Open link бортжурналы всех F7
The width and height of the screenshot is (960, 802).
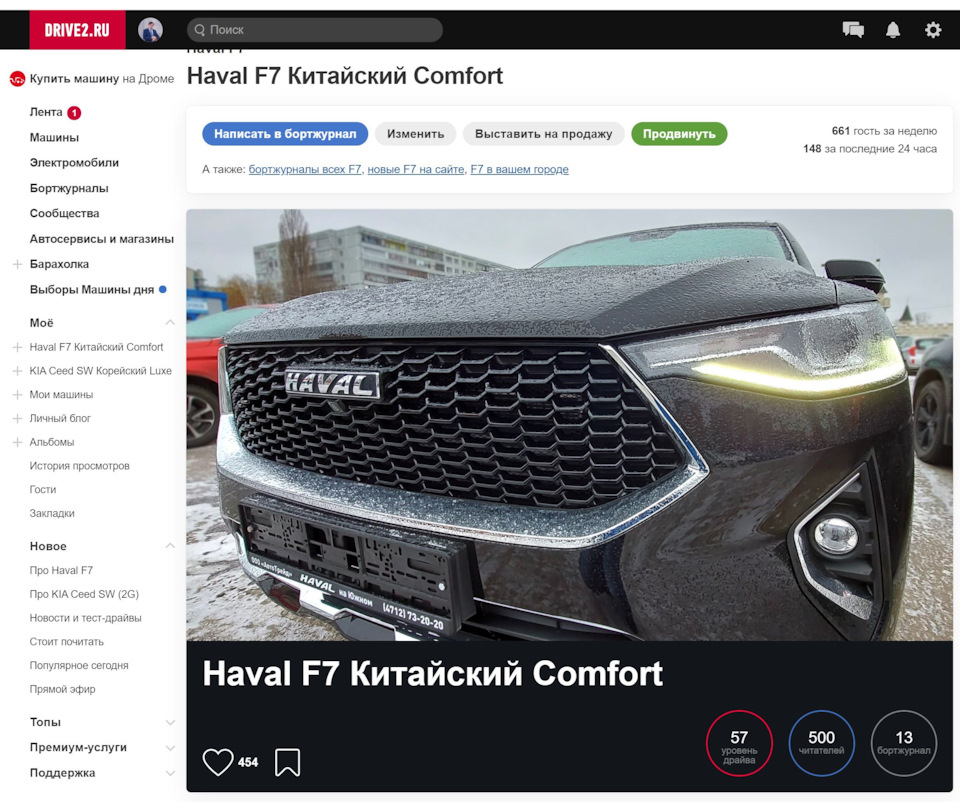click(x=305, y=170)
